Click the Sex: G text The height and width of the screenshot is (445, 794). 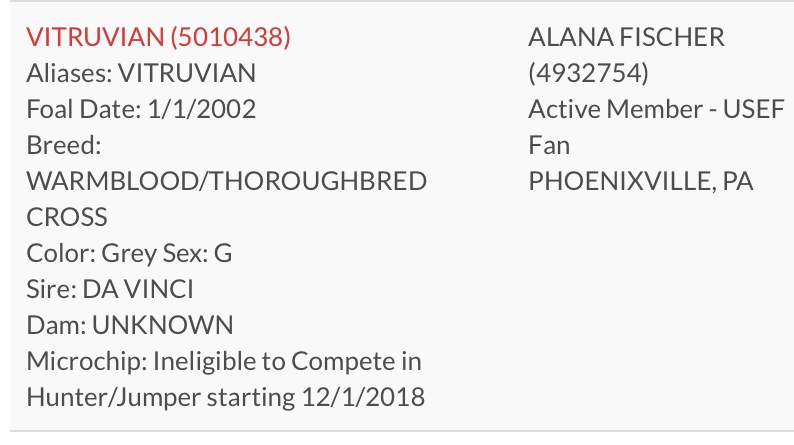[197, 253]
